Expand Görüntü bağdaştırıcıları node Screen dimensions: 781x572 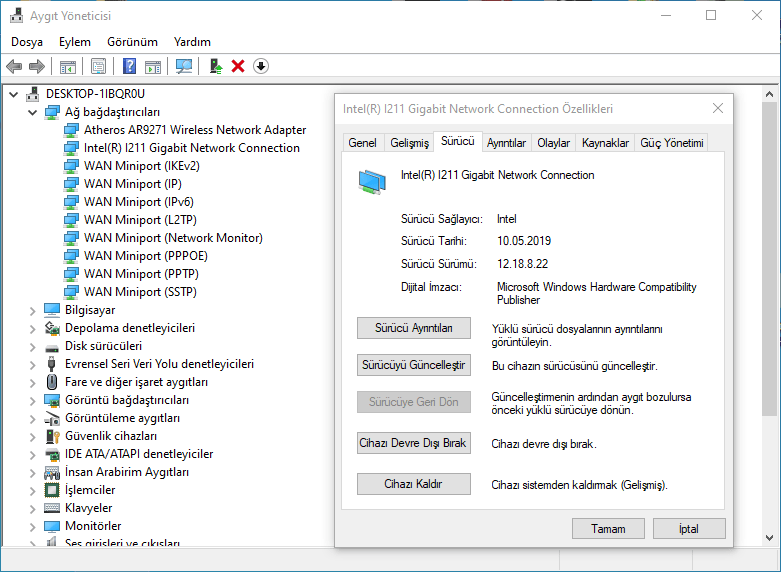pos(33,401)
